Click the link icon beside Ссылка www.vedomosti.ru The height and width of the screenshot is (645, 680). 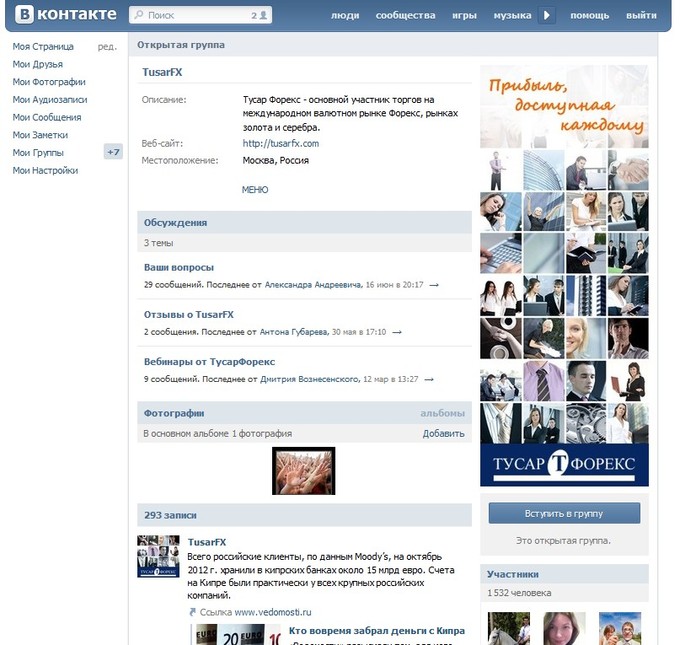[x=193, y=612]
